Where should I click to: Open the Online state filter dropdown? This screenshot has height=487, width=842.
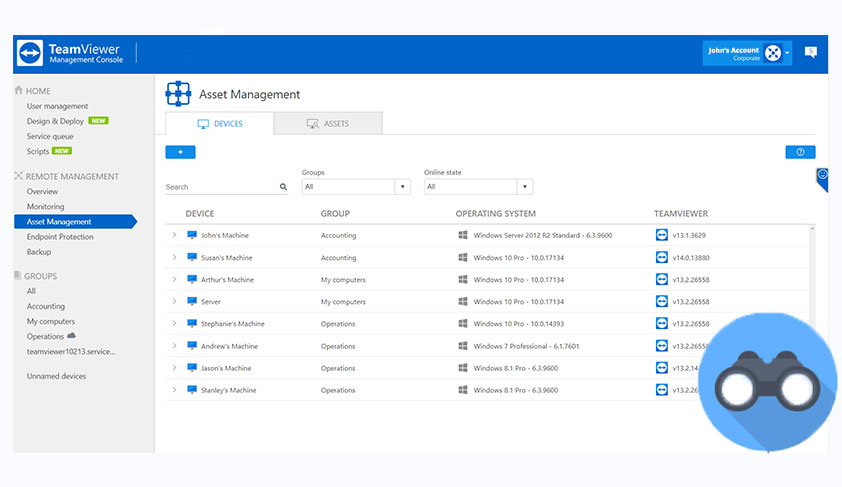[478, 187]
